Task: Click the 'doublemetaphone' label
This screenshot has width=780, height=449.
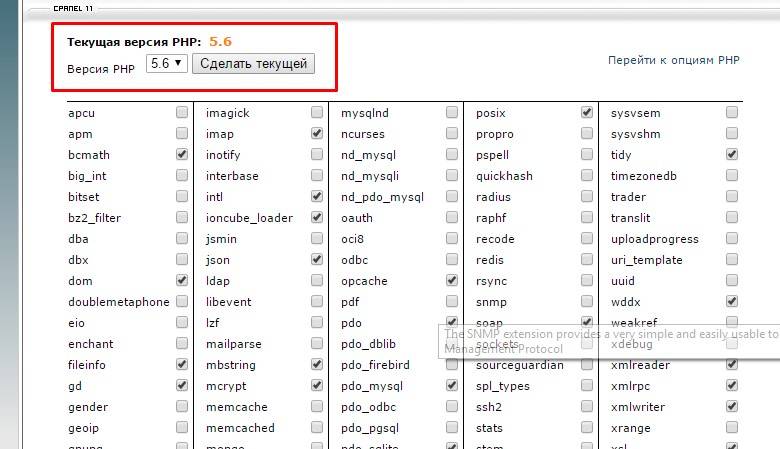Action: pyautogui.click(x=118, y=302)
